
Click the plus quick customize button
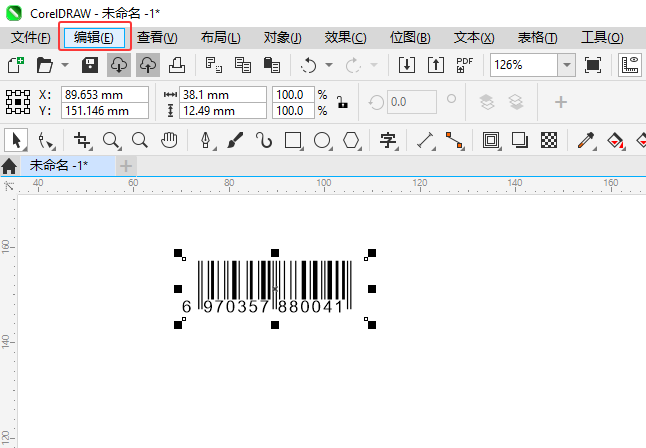pos(561,102)
